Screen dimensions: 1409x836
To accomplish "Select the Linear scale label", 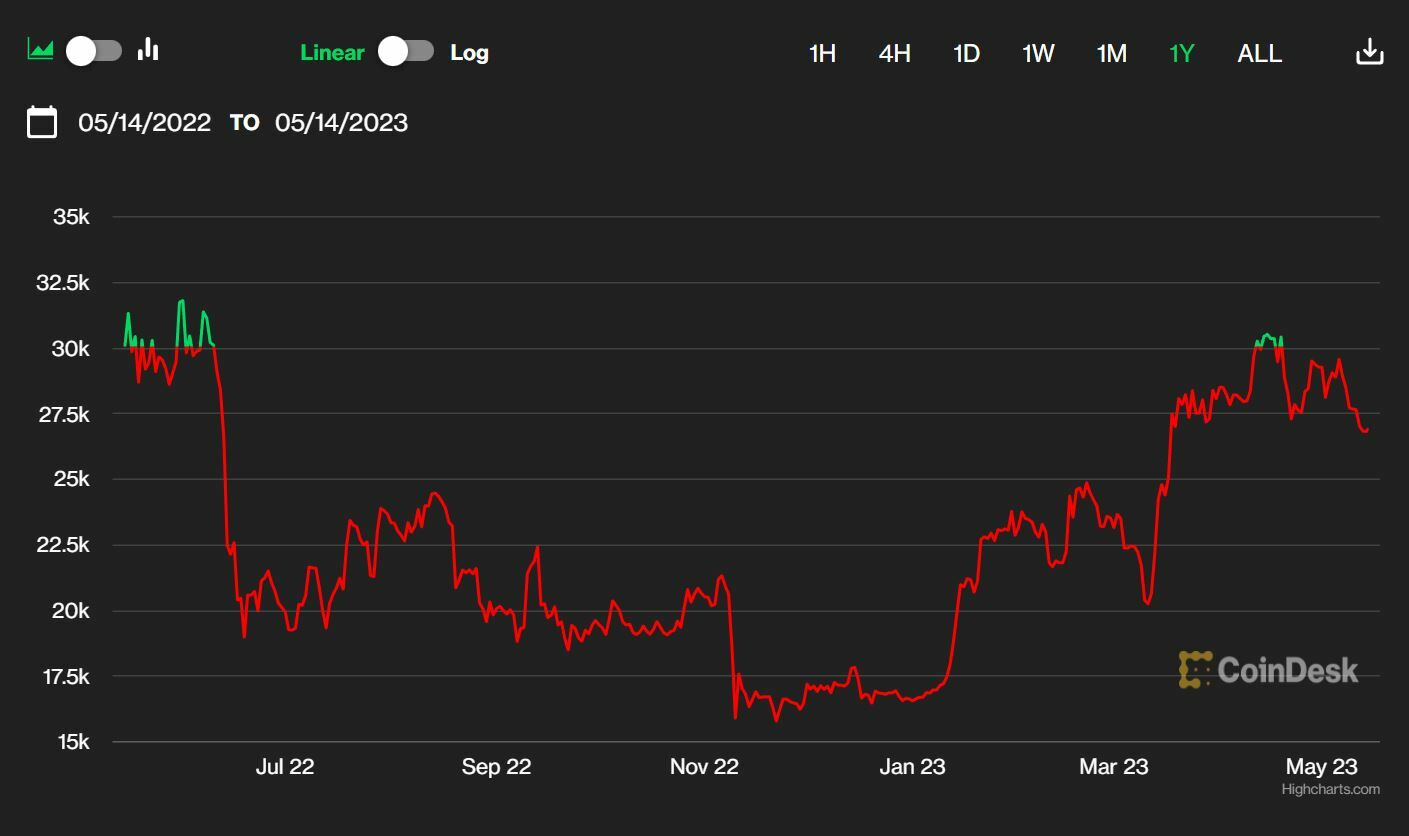I will point(332,53).
